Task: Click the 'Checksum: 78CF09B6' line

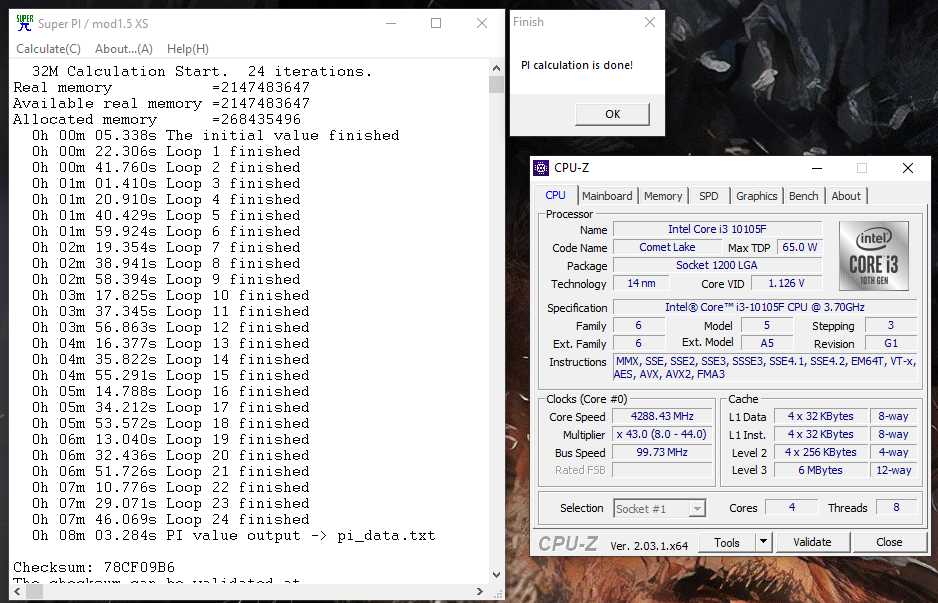Action: 94,567
